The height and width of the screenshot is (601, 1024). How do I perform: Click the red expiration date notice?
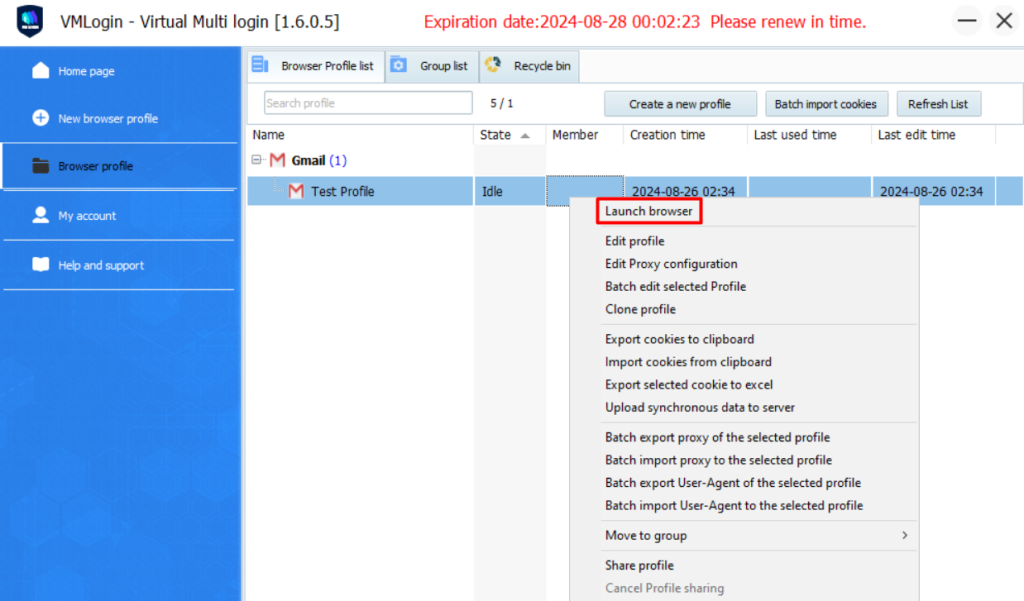(645, 22)
